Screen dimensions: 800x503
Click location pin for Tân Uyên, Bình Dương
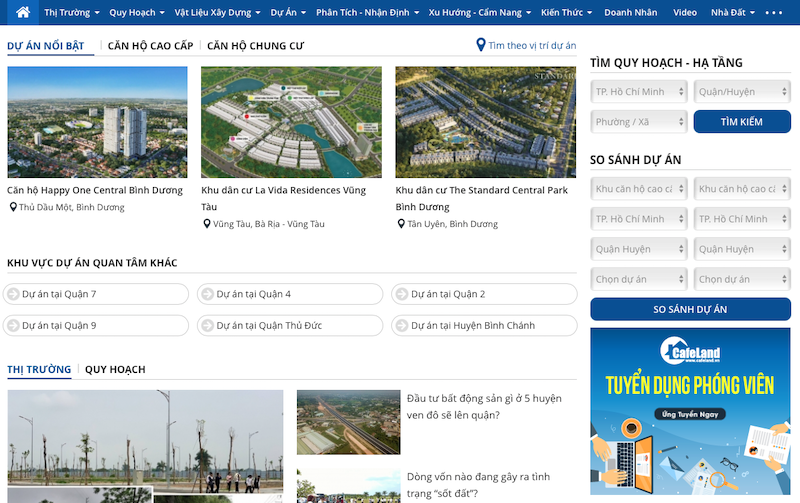(x=401, y=224)
